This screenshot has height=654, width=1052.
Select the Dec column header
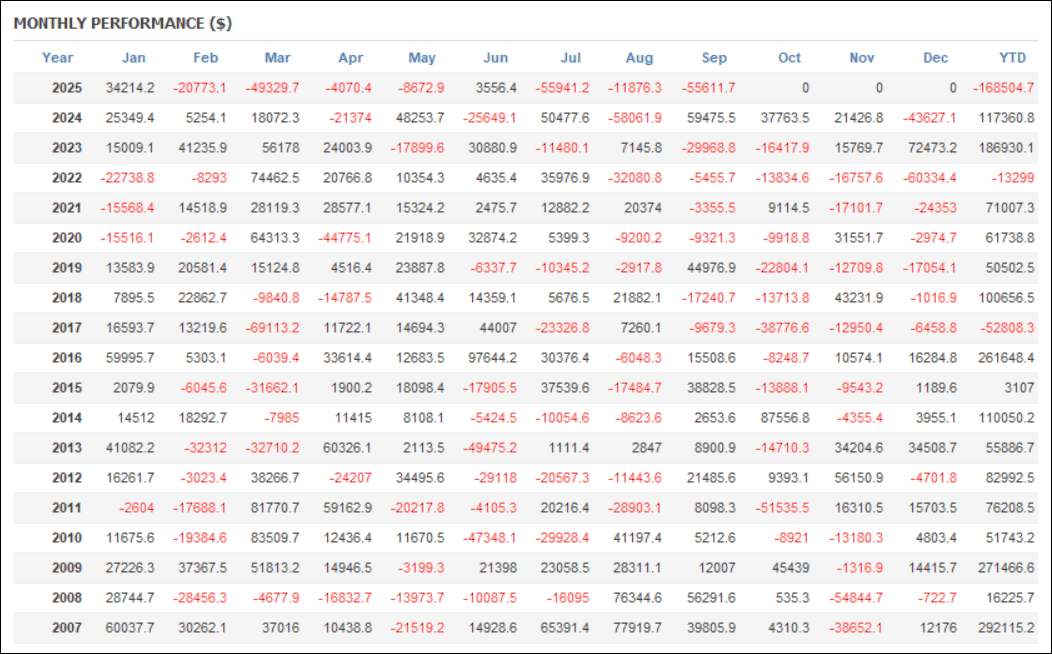pyautogui.click(x=935, y=58)
